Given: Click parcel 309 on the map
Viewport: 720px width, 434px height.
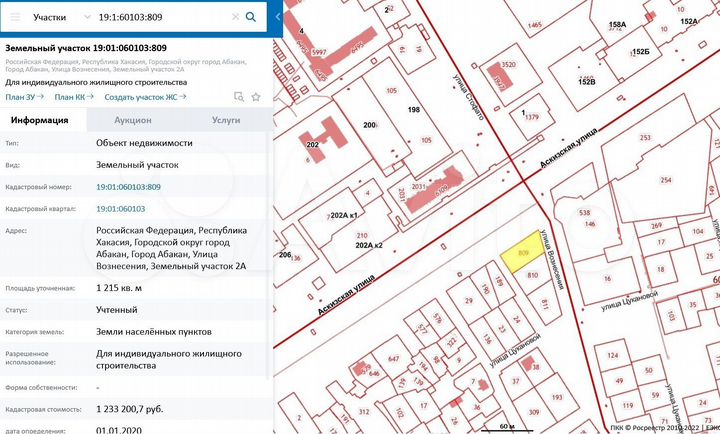Looking at the screenshot, I should point(534,412).
